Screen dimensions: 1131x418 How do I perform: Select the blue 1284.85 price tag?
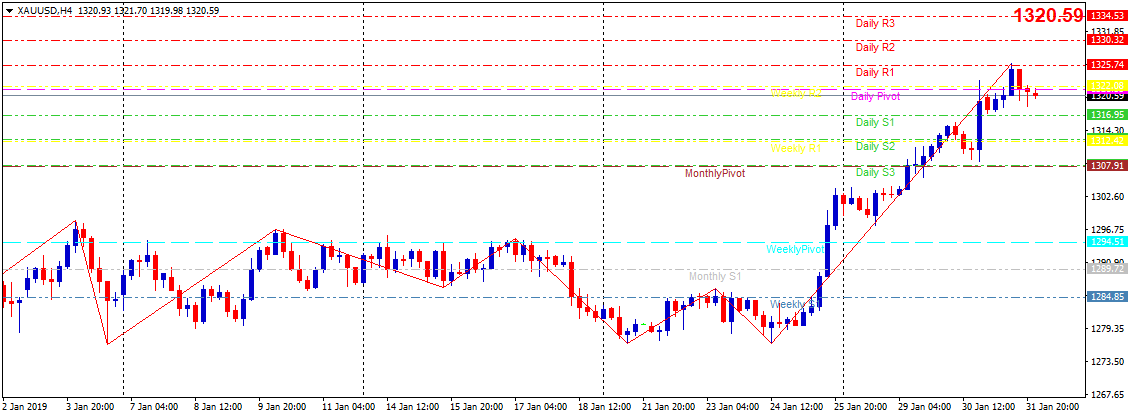point(1107,297)
